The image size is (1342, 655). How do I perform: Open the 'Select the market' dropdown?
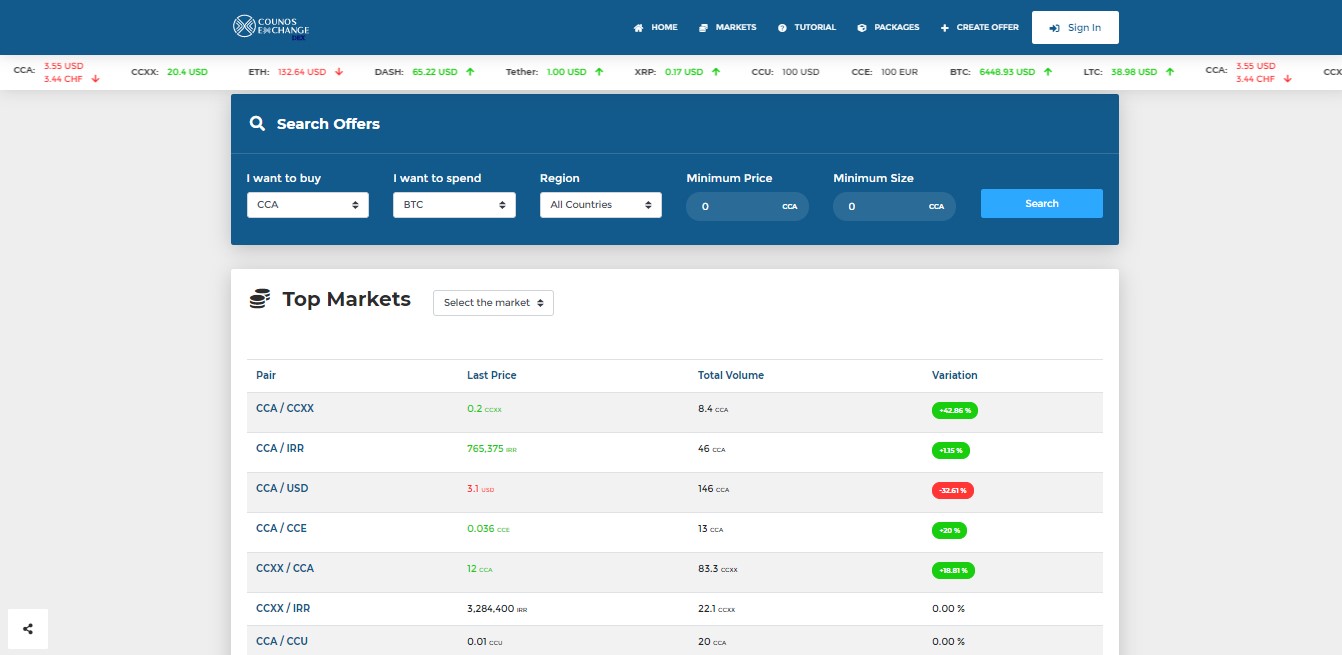[493, 303]
